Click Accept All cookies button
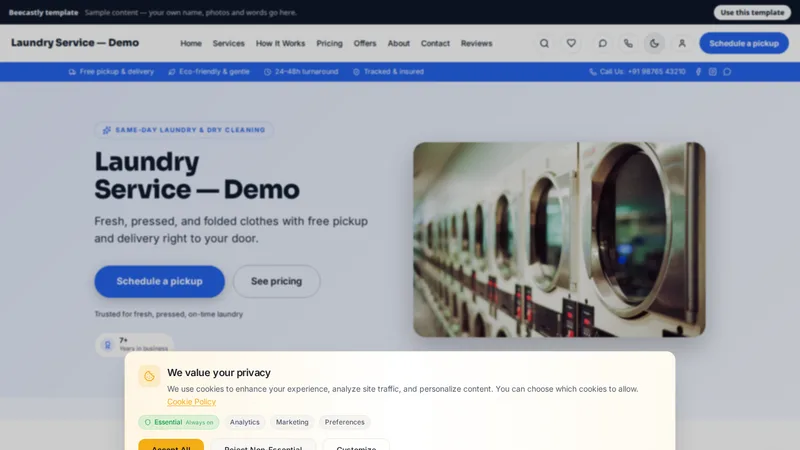The height and width of the screenshot is (450, 800). coord(171,445)
